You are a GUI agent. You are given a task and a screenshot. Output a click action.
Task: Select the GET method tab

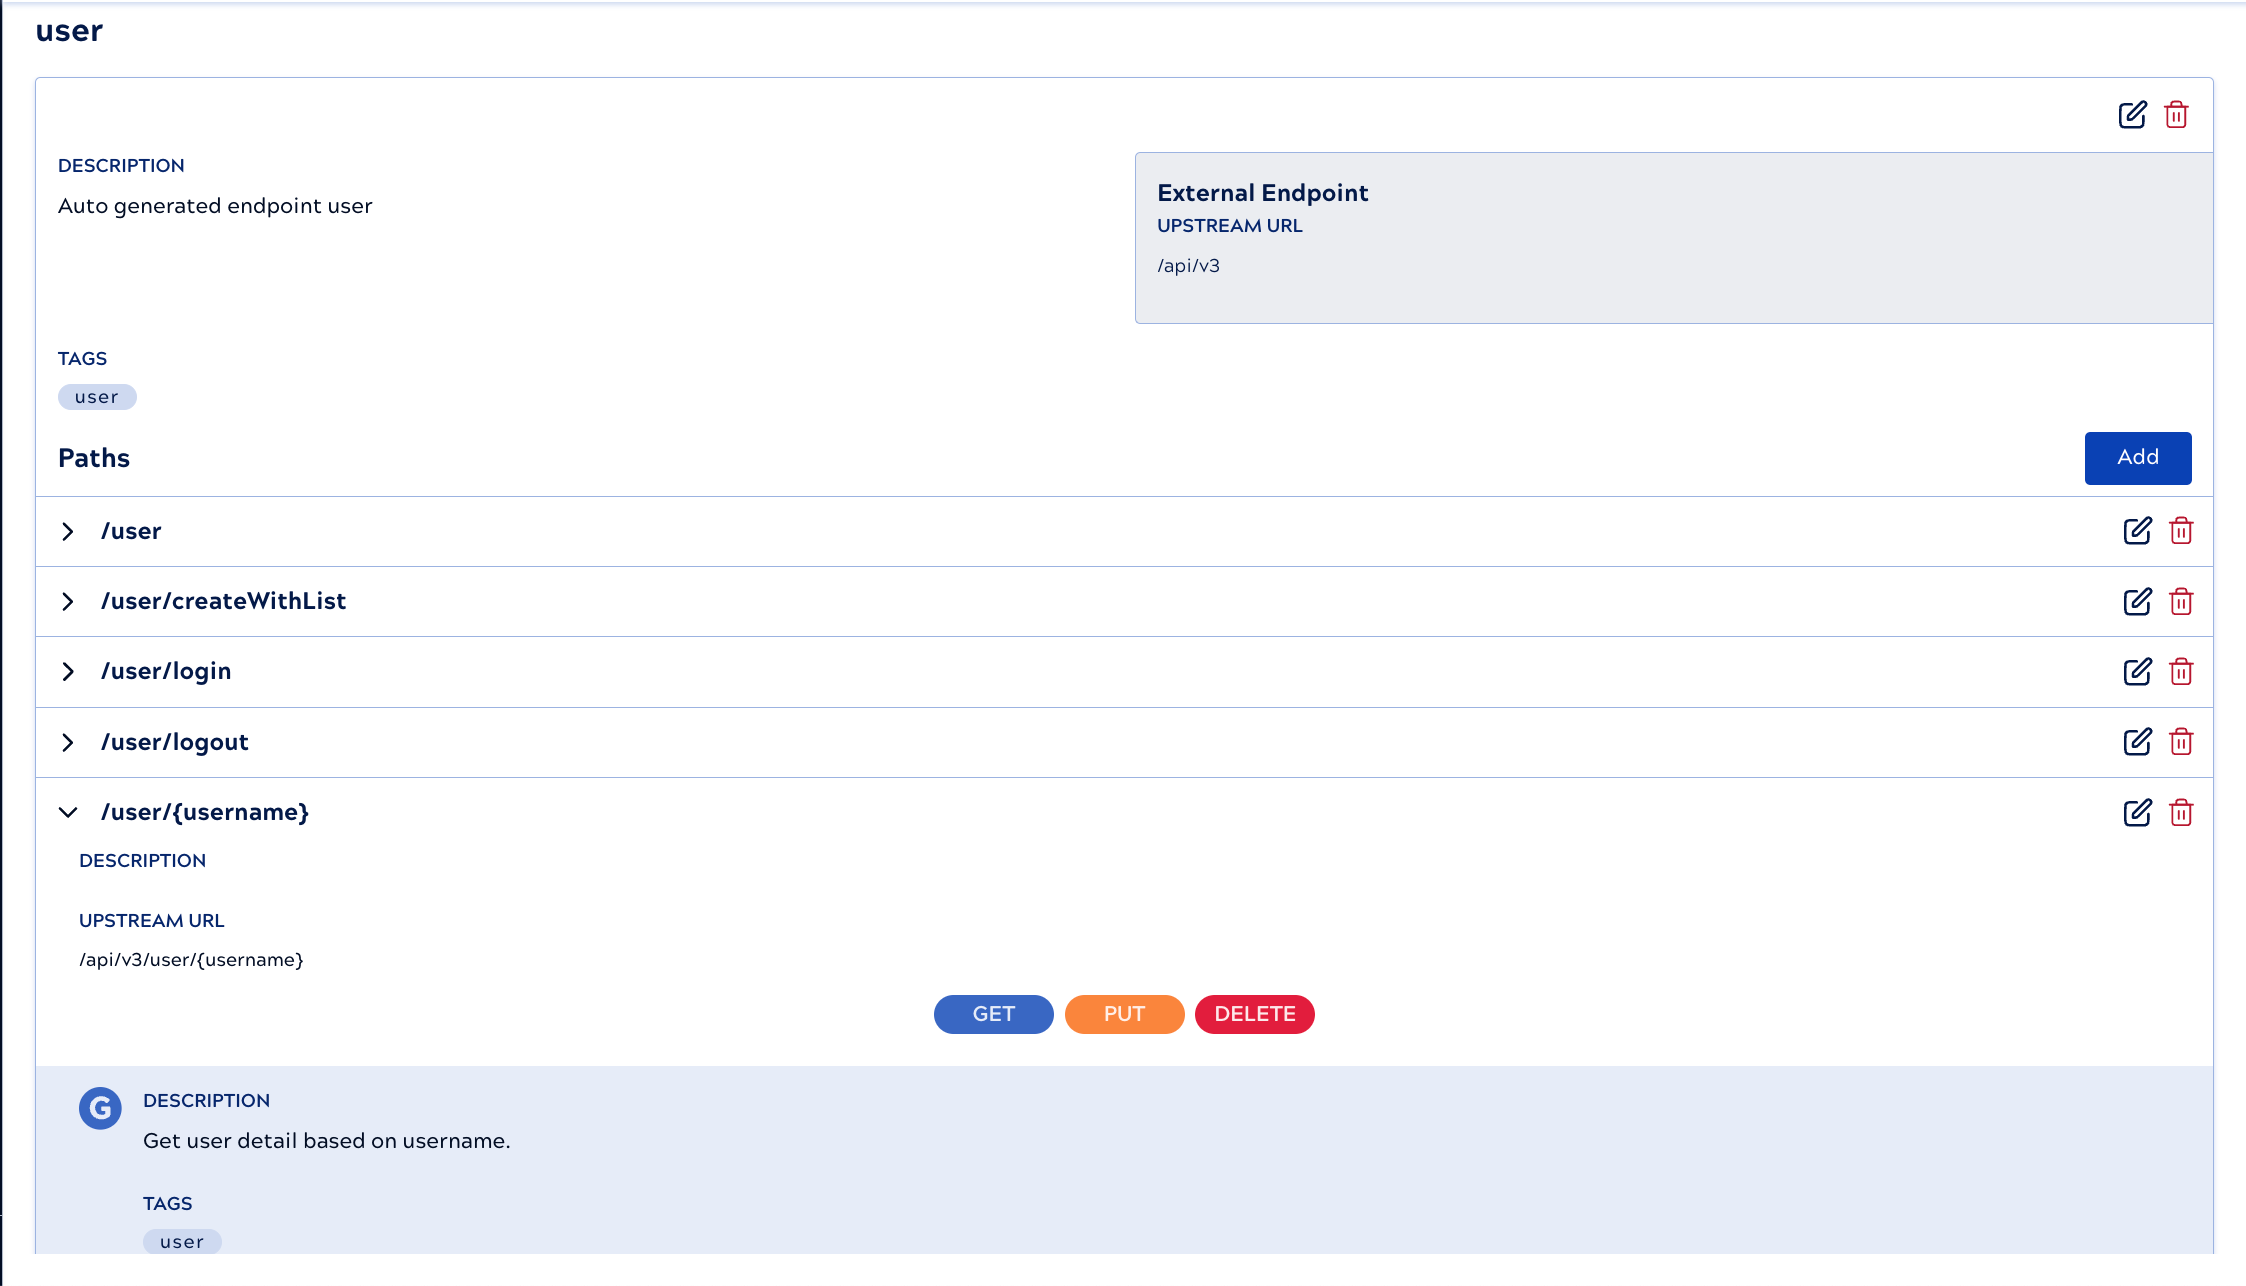993,1014
